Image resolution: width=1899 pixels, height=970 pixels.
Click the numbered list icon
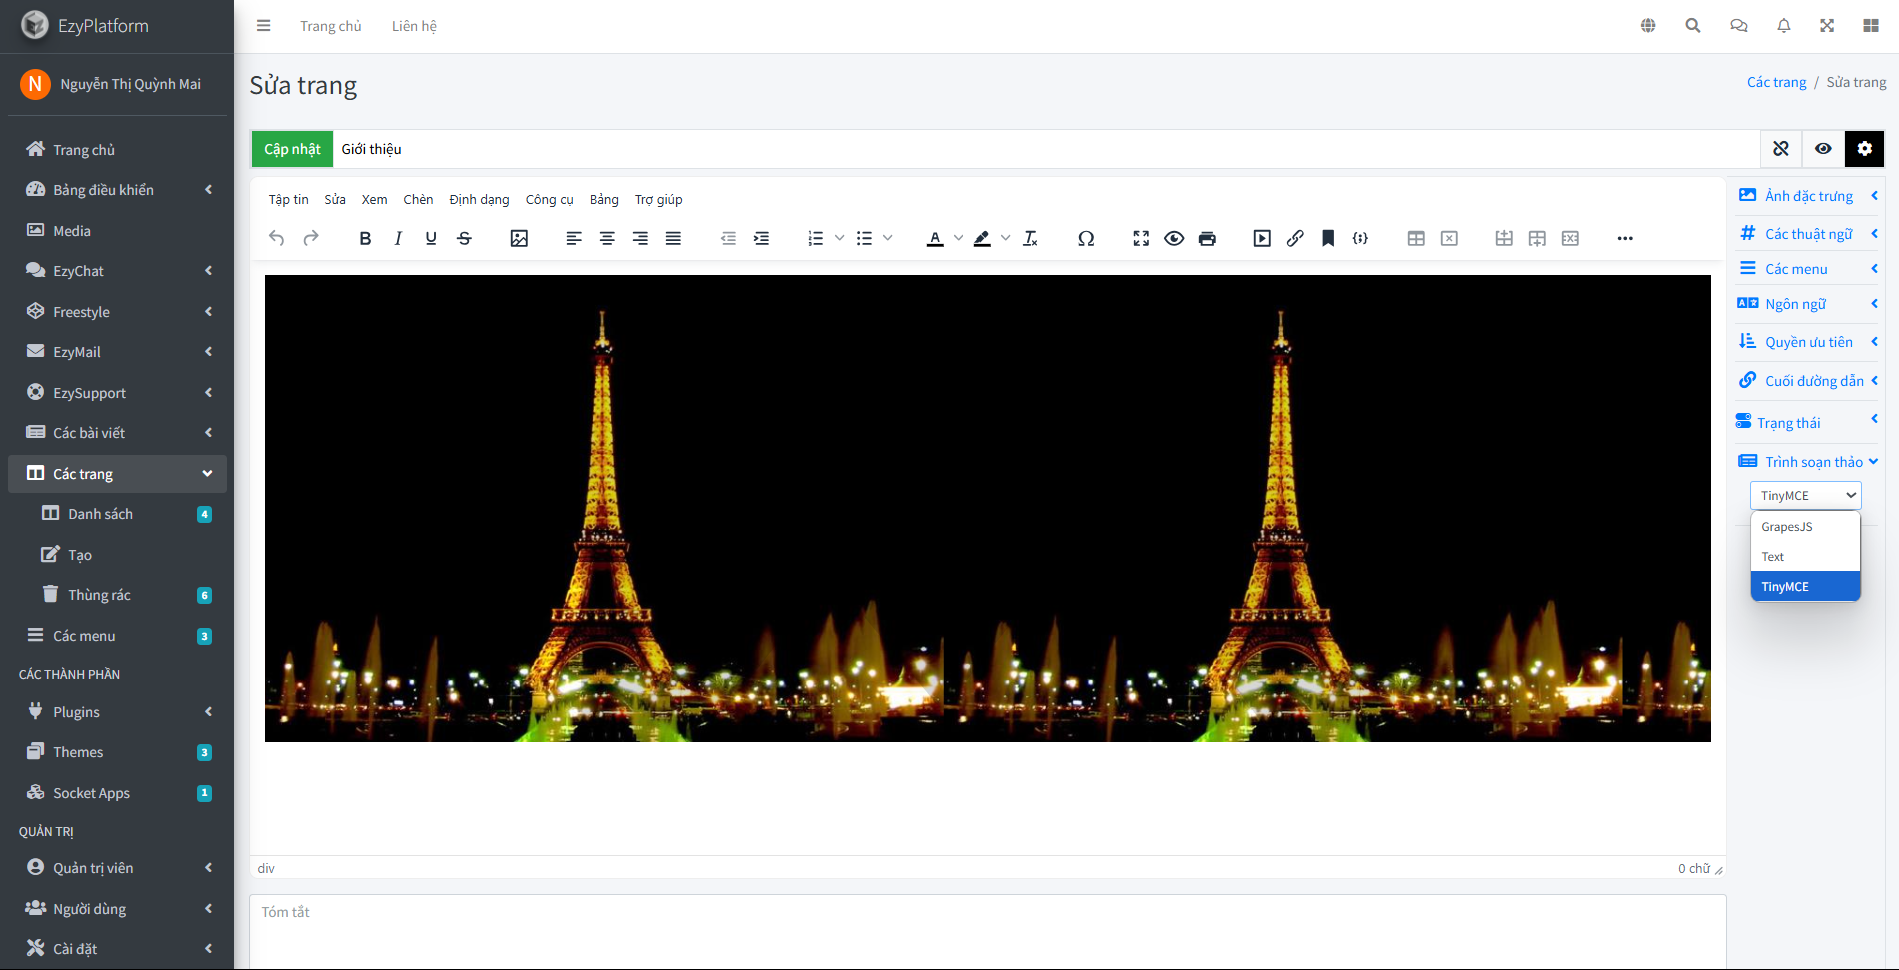pyautogui.click(x=816, y=238)
